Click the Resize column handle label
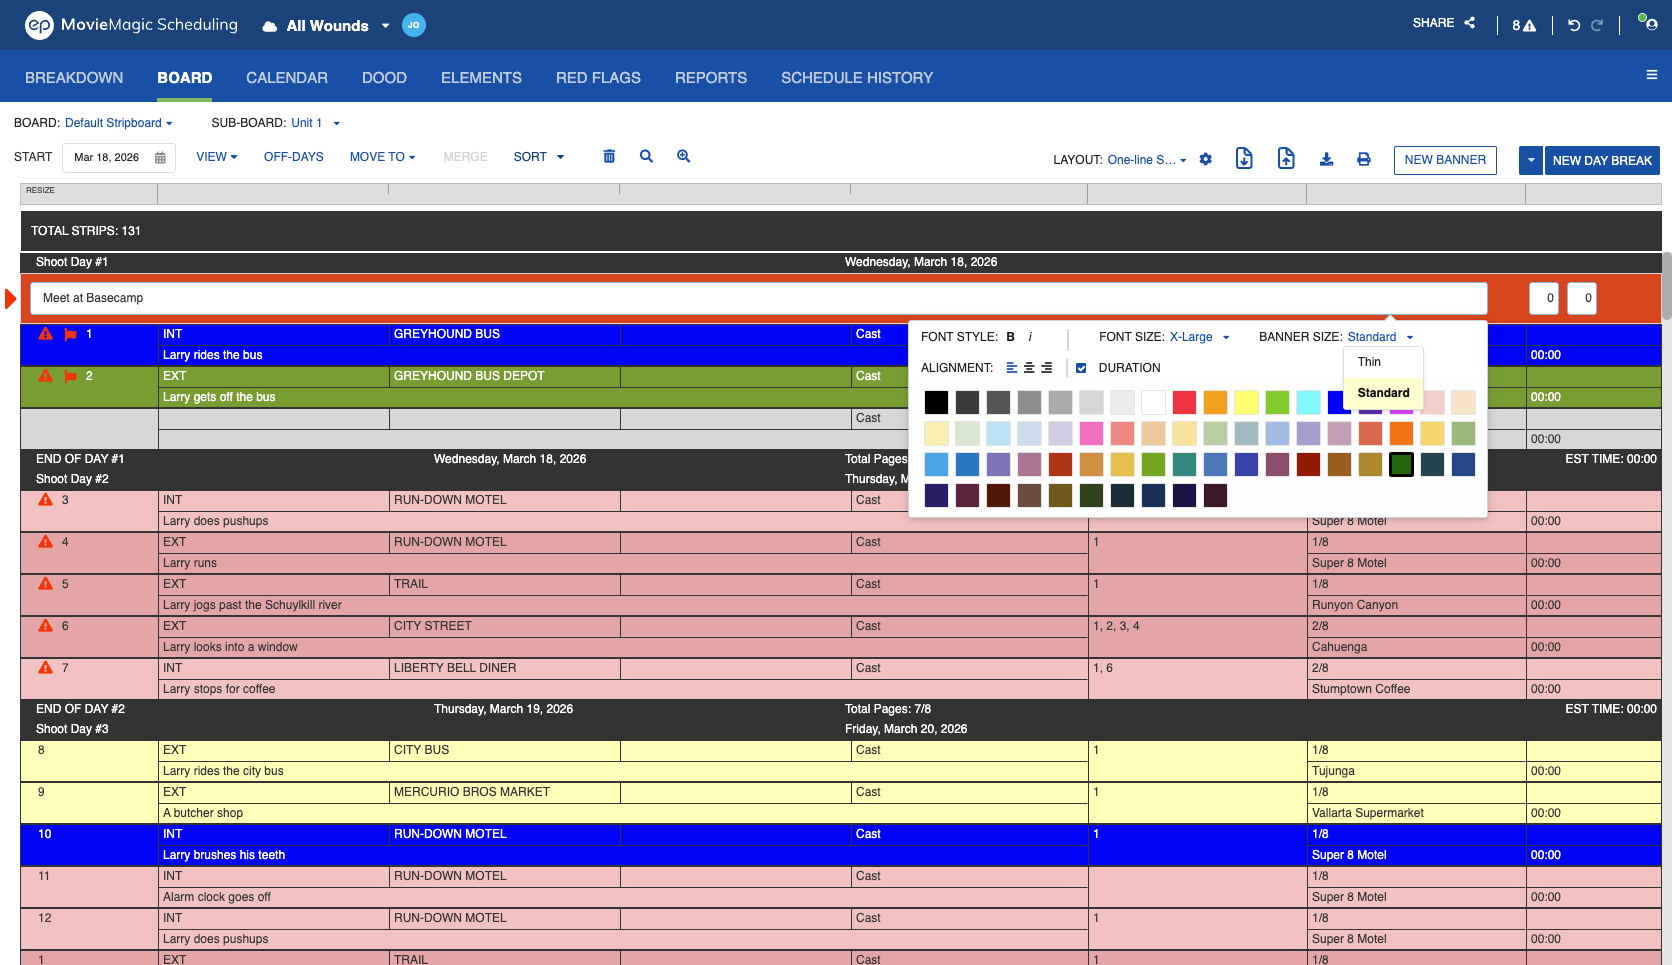This screenshot has width=1672, height=965. click(x=40, y=190)
